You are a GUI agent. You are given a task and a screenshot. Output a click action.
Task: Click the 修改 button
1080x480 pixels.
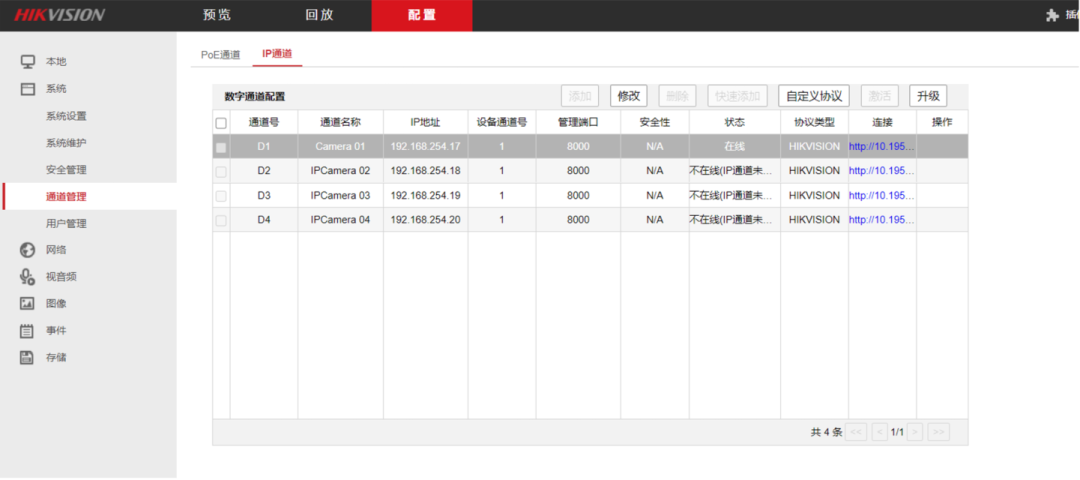coord(628,96)
